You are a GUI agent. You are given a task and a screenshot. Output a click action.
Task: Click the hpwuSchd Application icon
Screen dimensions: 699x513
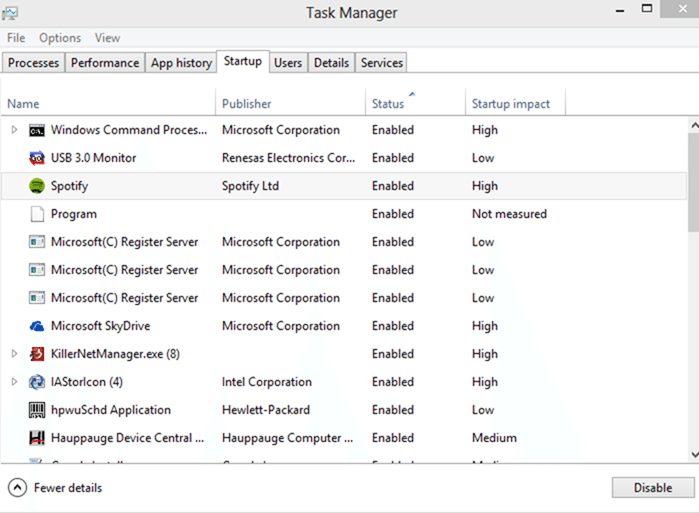[37, 410]
